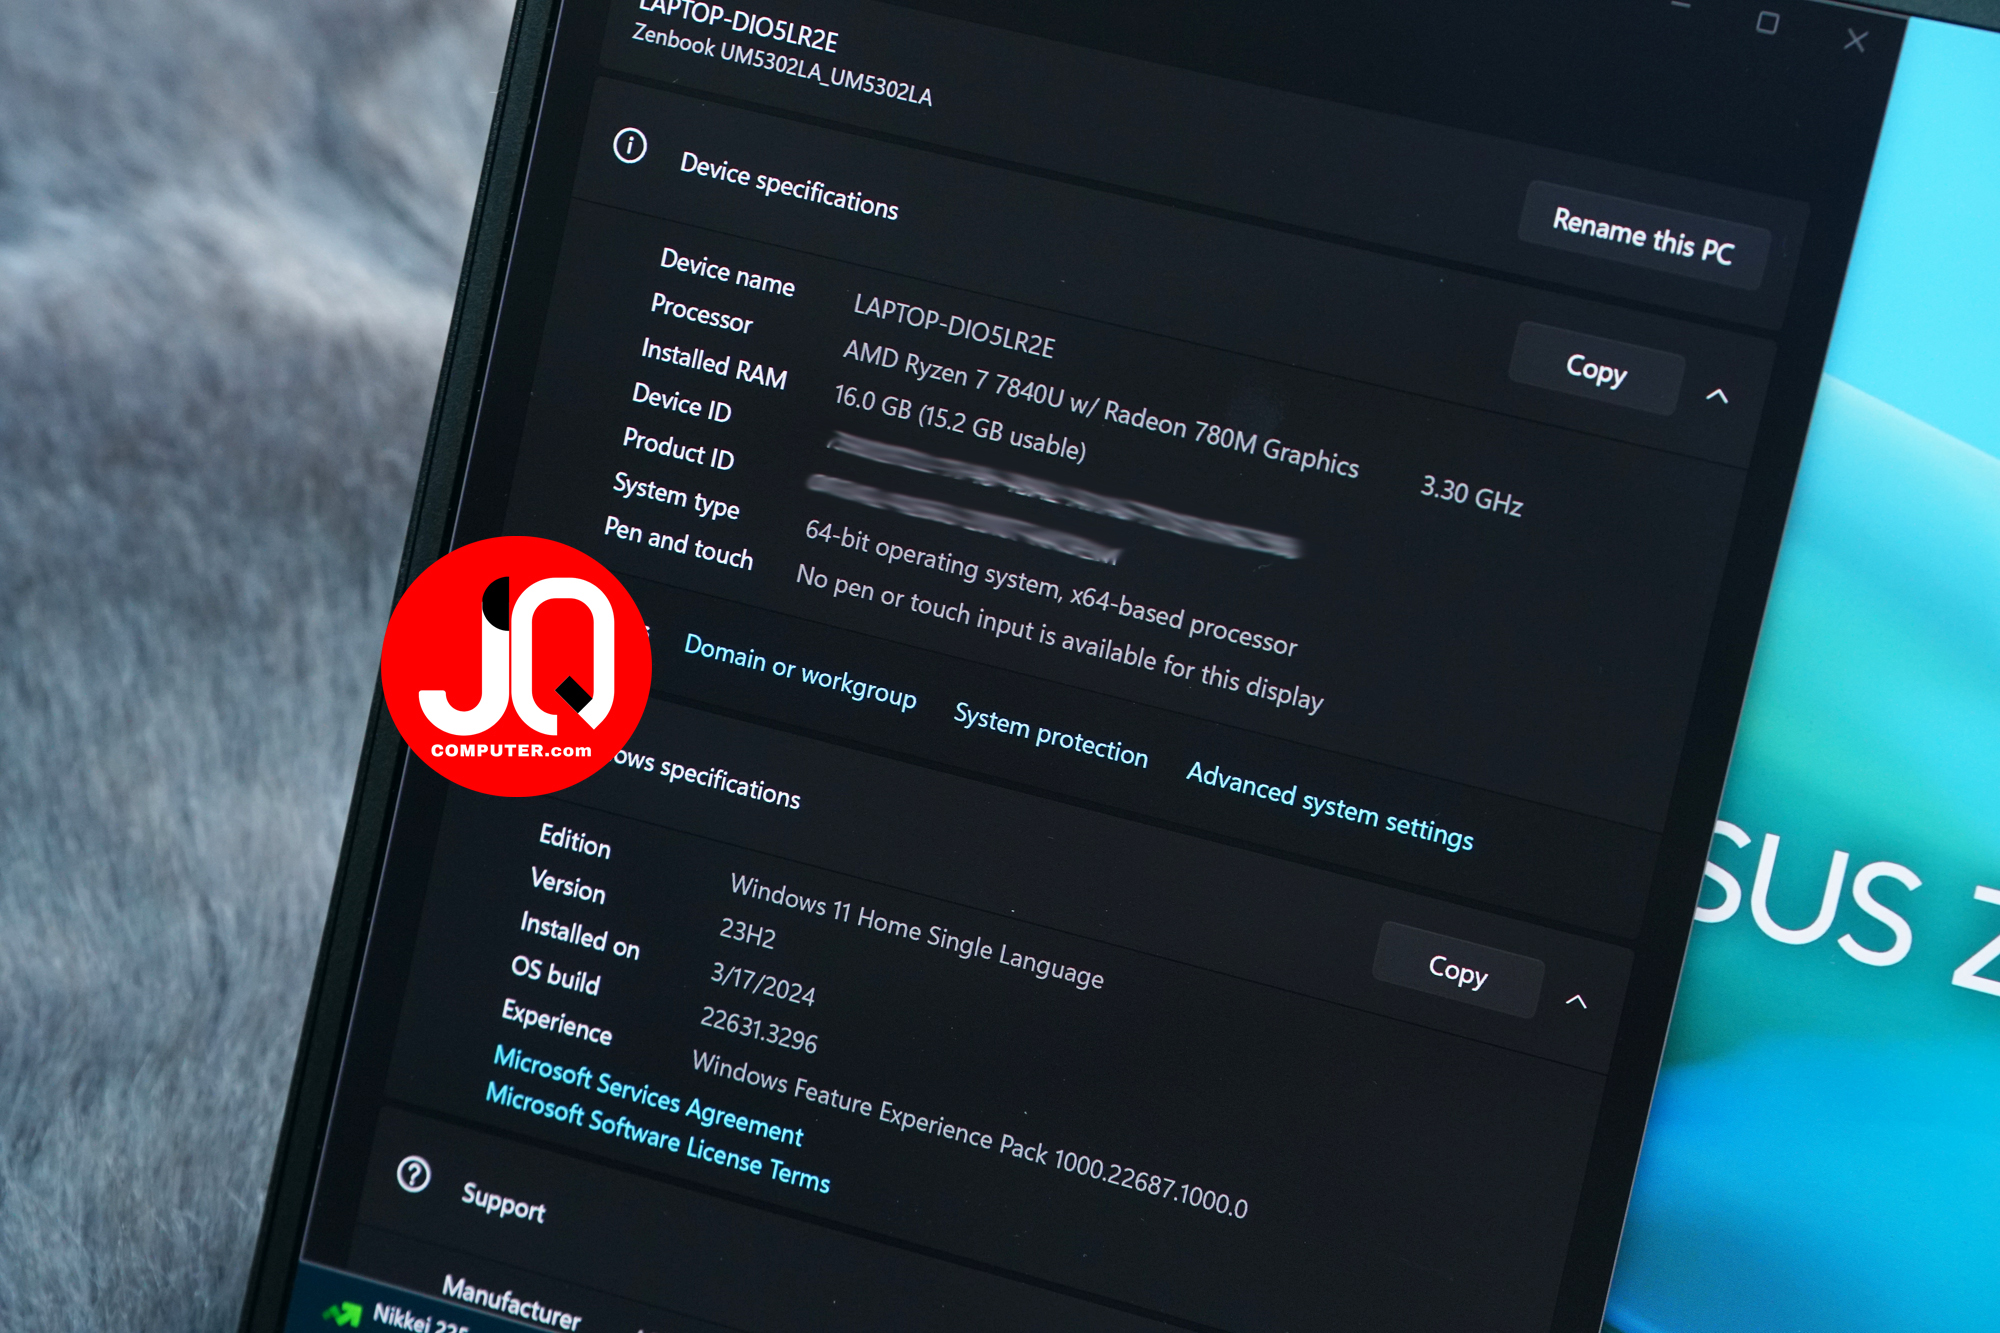The height and width of the screenshot is (1333, 2000).
Task: Click the Installed RAM label
Action: click(x=714, y=363)
